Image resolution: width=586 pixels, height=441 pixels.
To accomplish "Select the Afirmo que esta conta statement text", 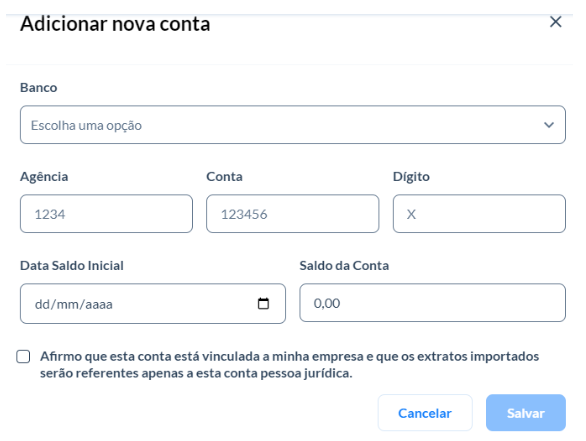I will pyautogui.click(x=289, y=364).
